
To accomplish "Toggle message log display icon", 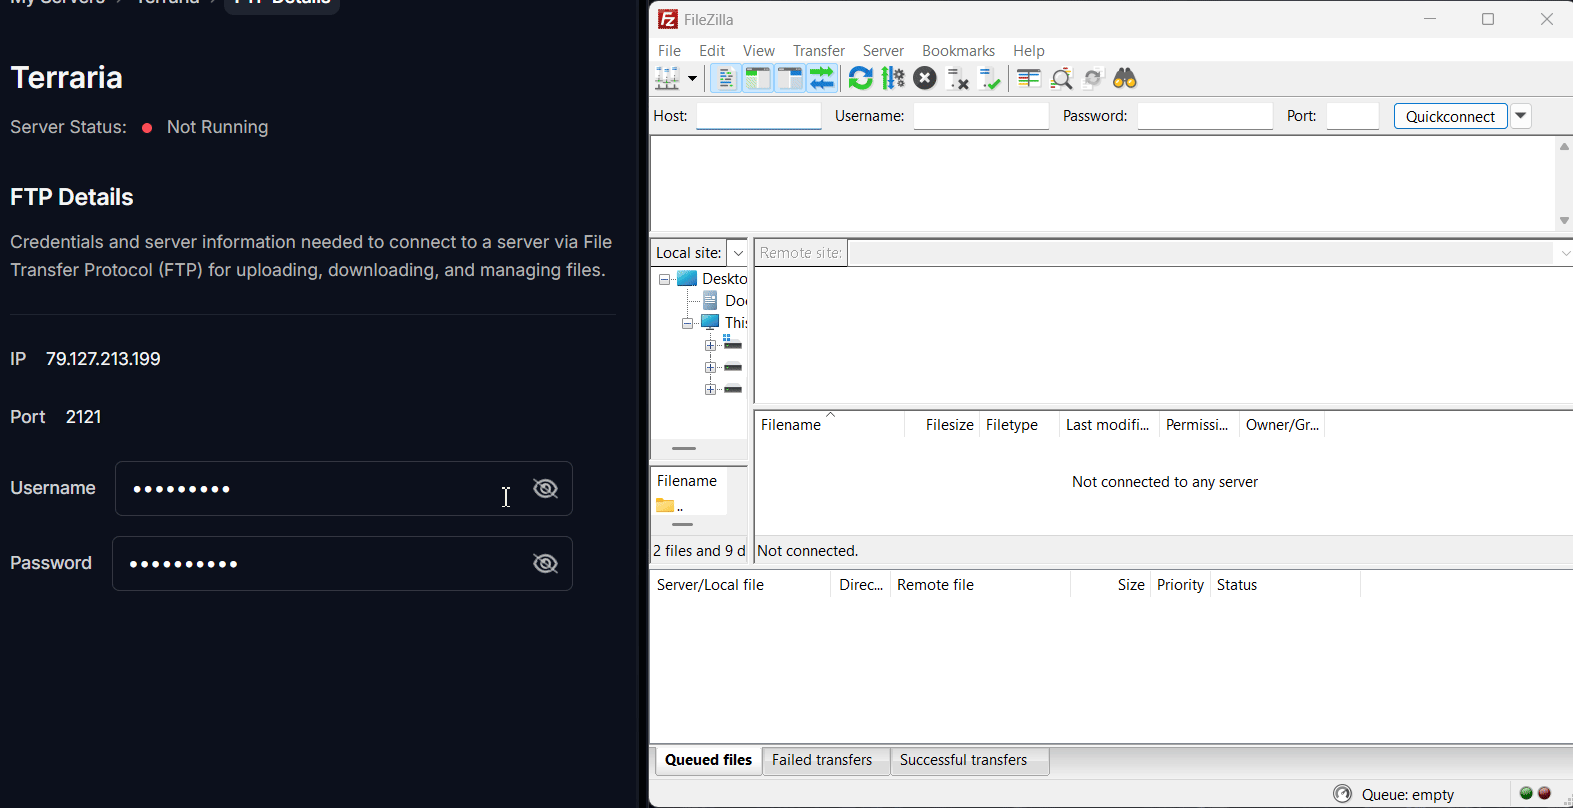I will pyautogui.click(x=726, y=78).
